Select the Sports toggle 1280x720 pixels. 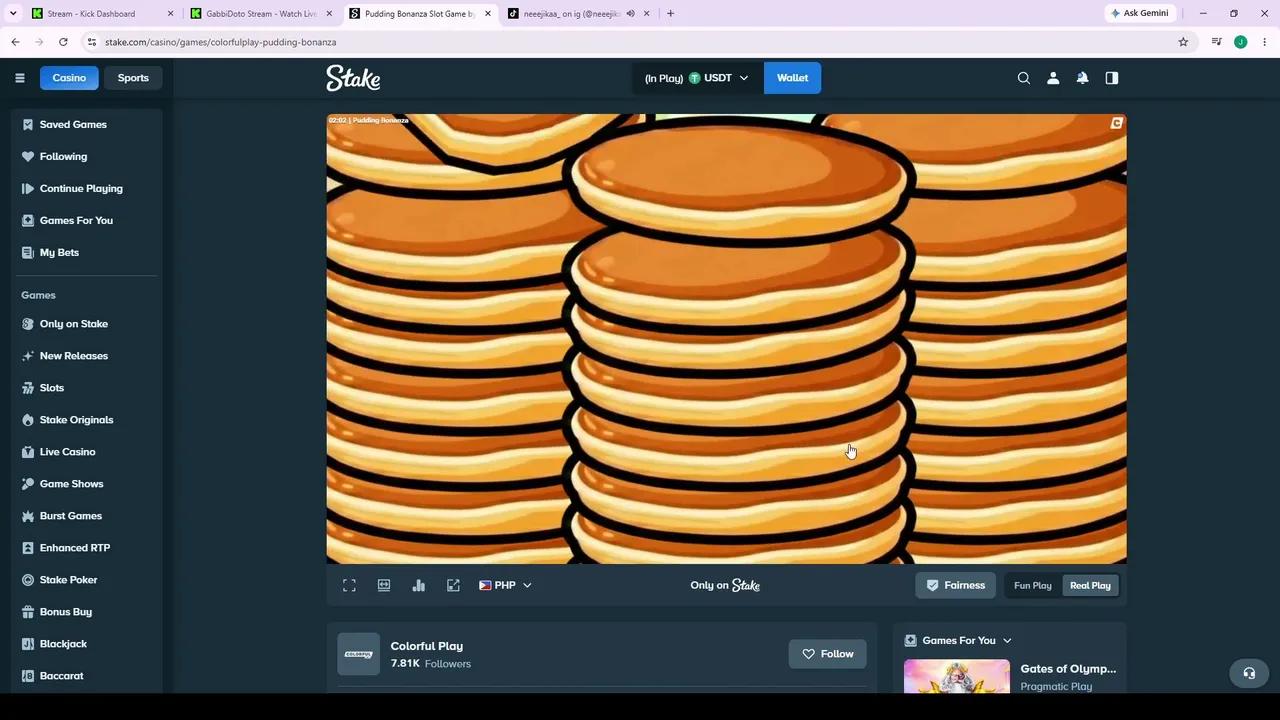[133, 78]
